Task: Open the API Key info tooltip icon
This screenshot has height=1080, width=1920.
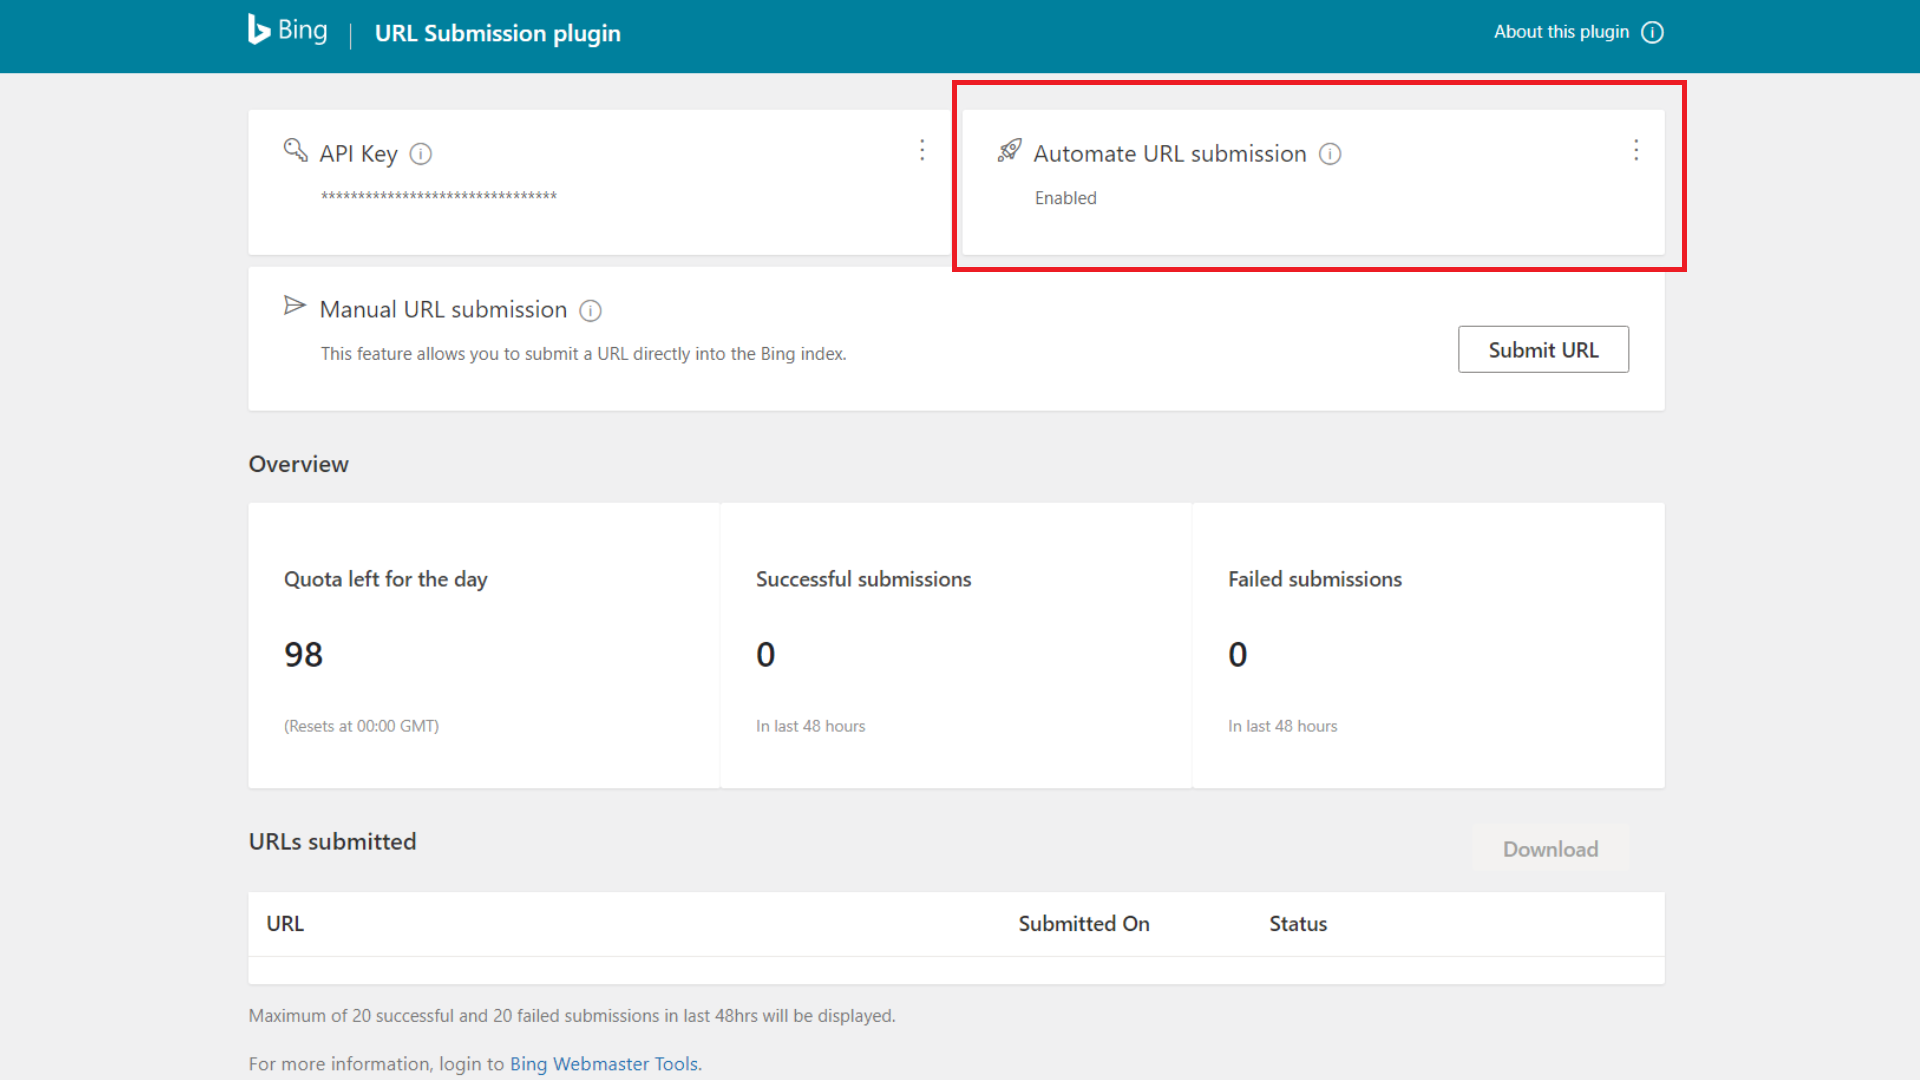Action: [422, 154]
